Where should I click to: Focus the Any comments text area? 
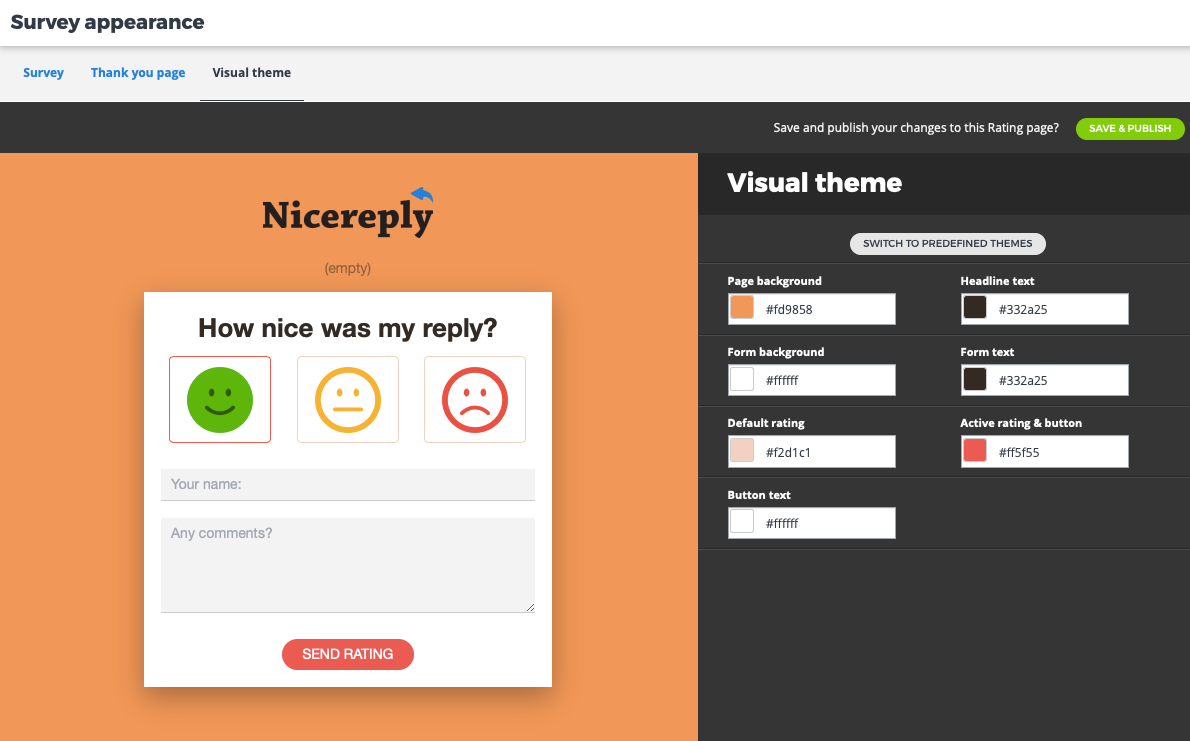tap(348, 565)
